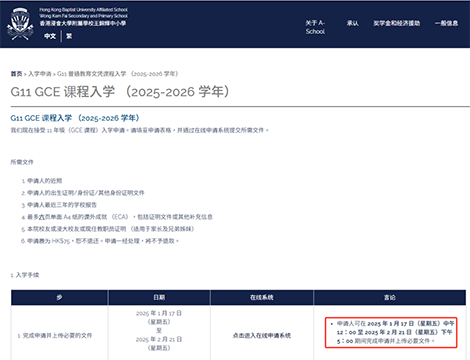470x360 pixels.
Task: Click the 言论 table column header
Action: 390,297
